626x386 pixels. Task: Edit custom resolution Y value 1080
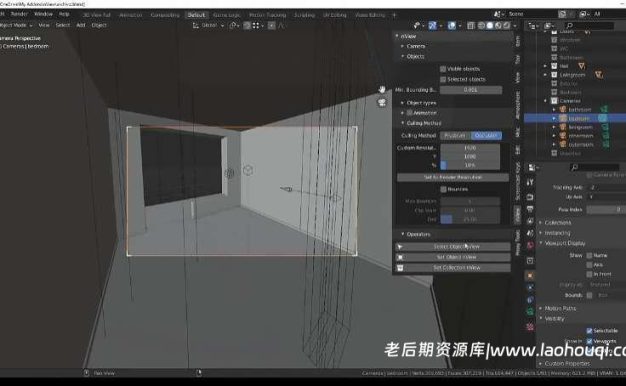[x=470, y=156]
